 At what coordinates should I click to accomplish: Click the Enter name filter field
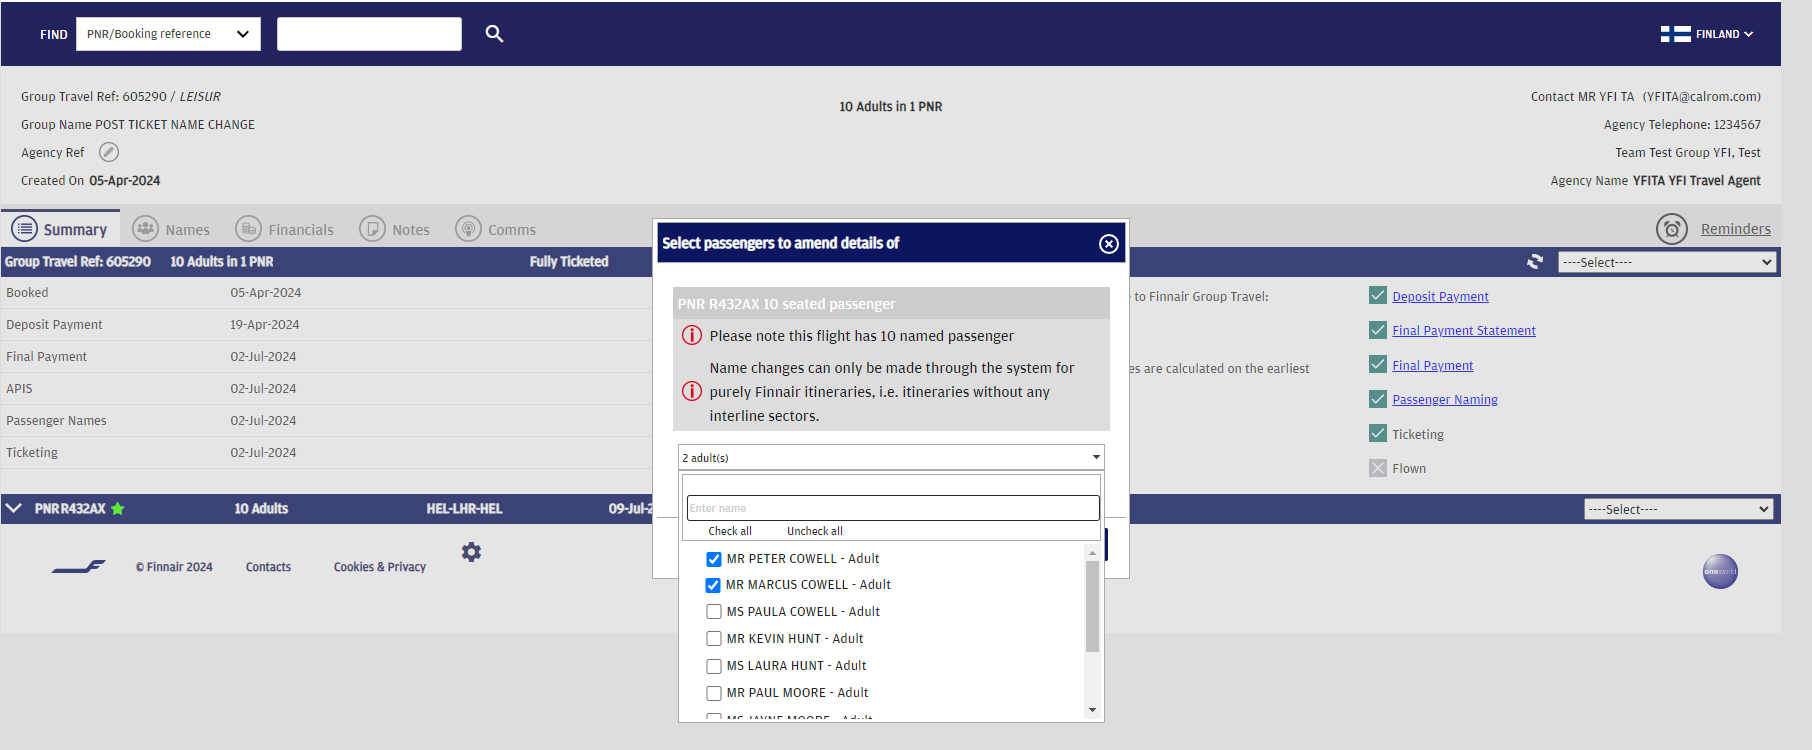[x=892, y=508]
